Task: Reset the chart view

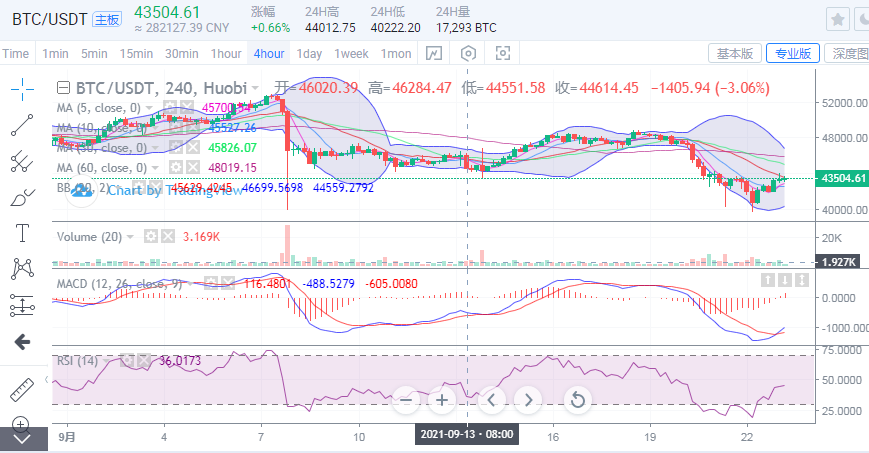Action: 577,401
